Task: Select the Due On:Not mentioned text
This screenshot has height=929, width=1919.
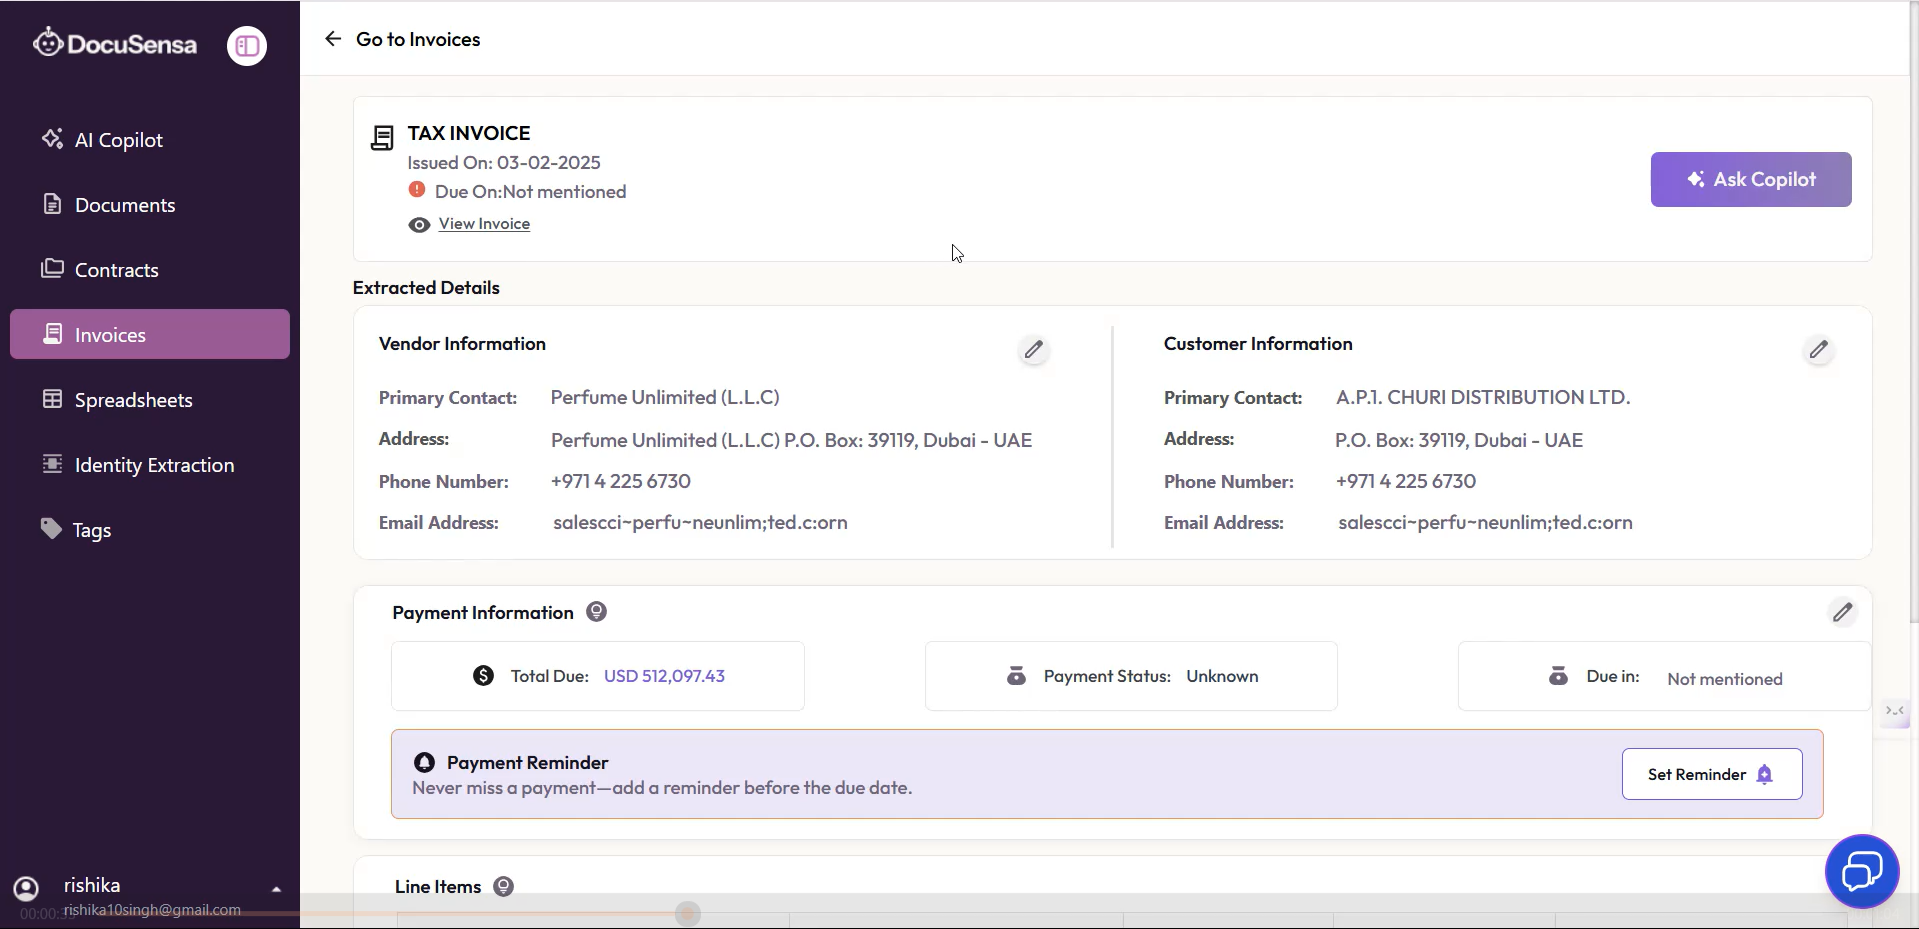Action: pyautogui.click(x=530, y=191)
